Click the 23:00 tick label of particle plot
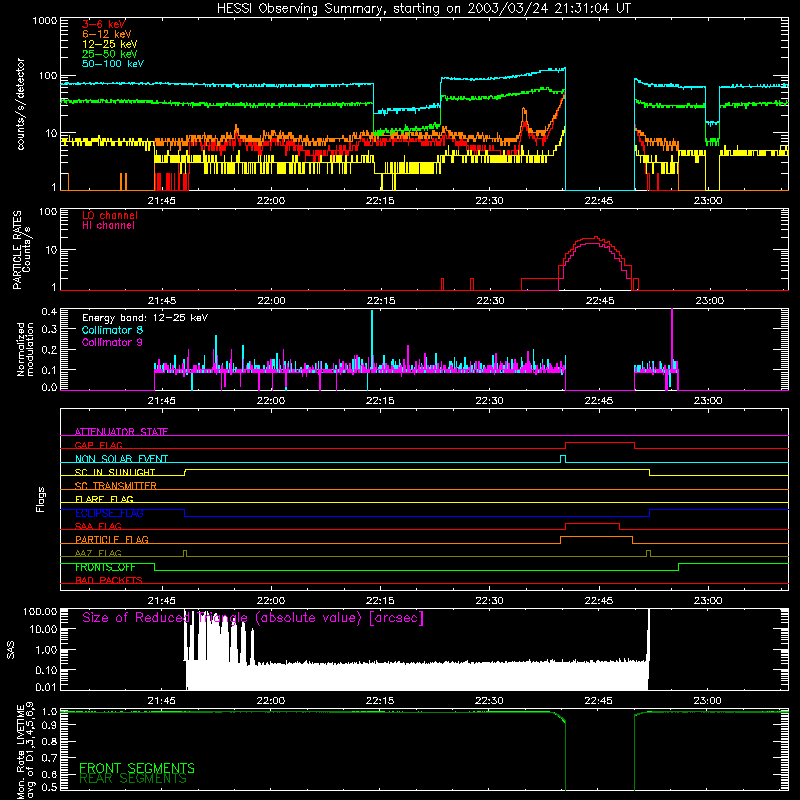Screen dimensions: 800x800 [x=709, y=301]
